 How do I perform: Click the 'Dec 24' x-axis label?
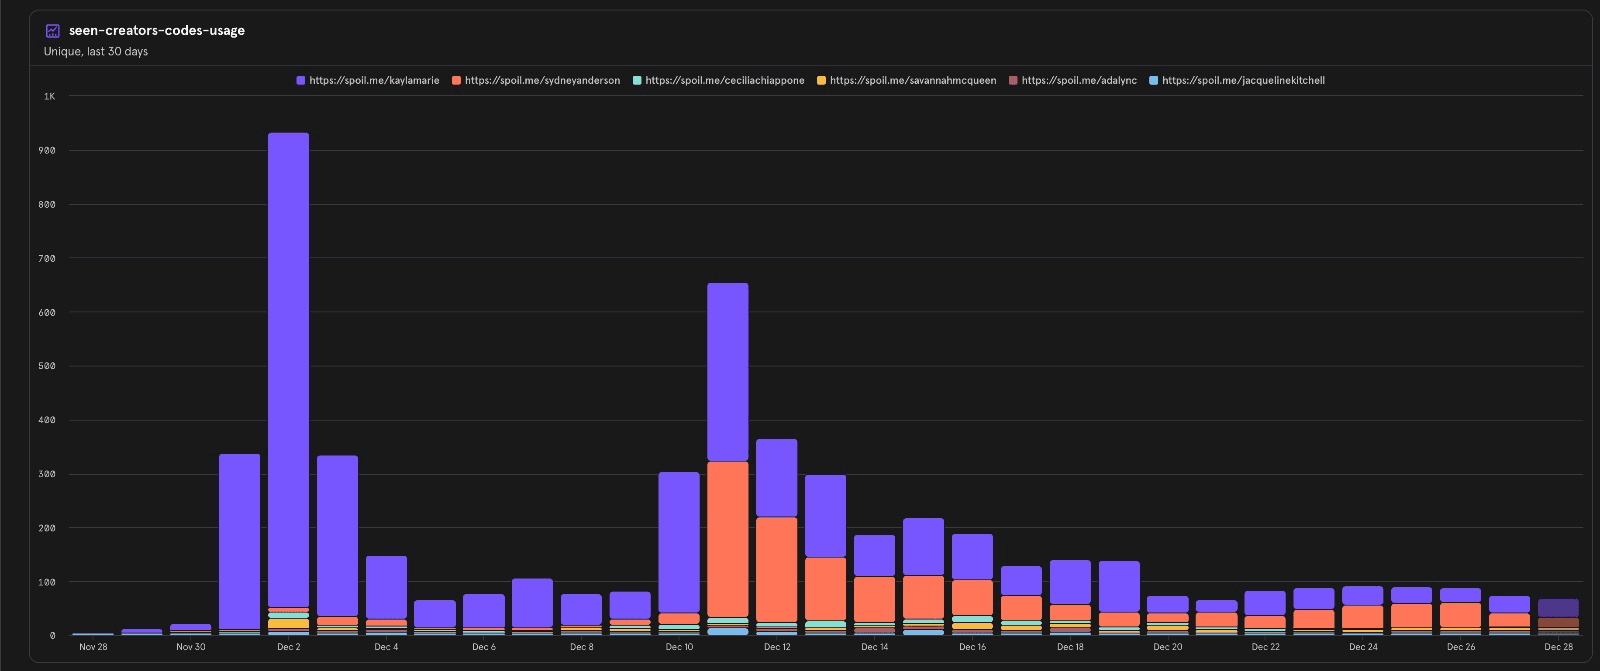(1363, 647)
